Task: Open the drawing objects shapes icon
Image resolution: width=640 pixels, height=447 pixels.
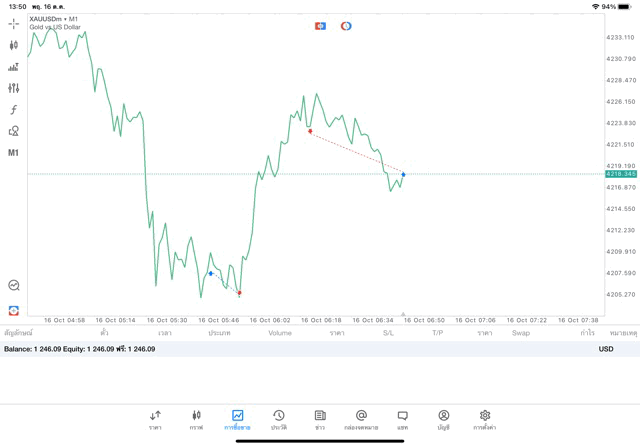Action: coord(13,131)
